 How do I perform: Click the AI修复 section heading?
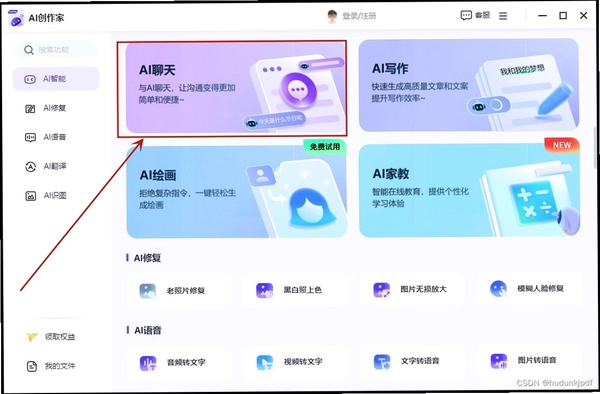click(x=147, y=258)
